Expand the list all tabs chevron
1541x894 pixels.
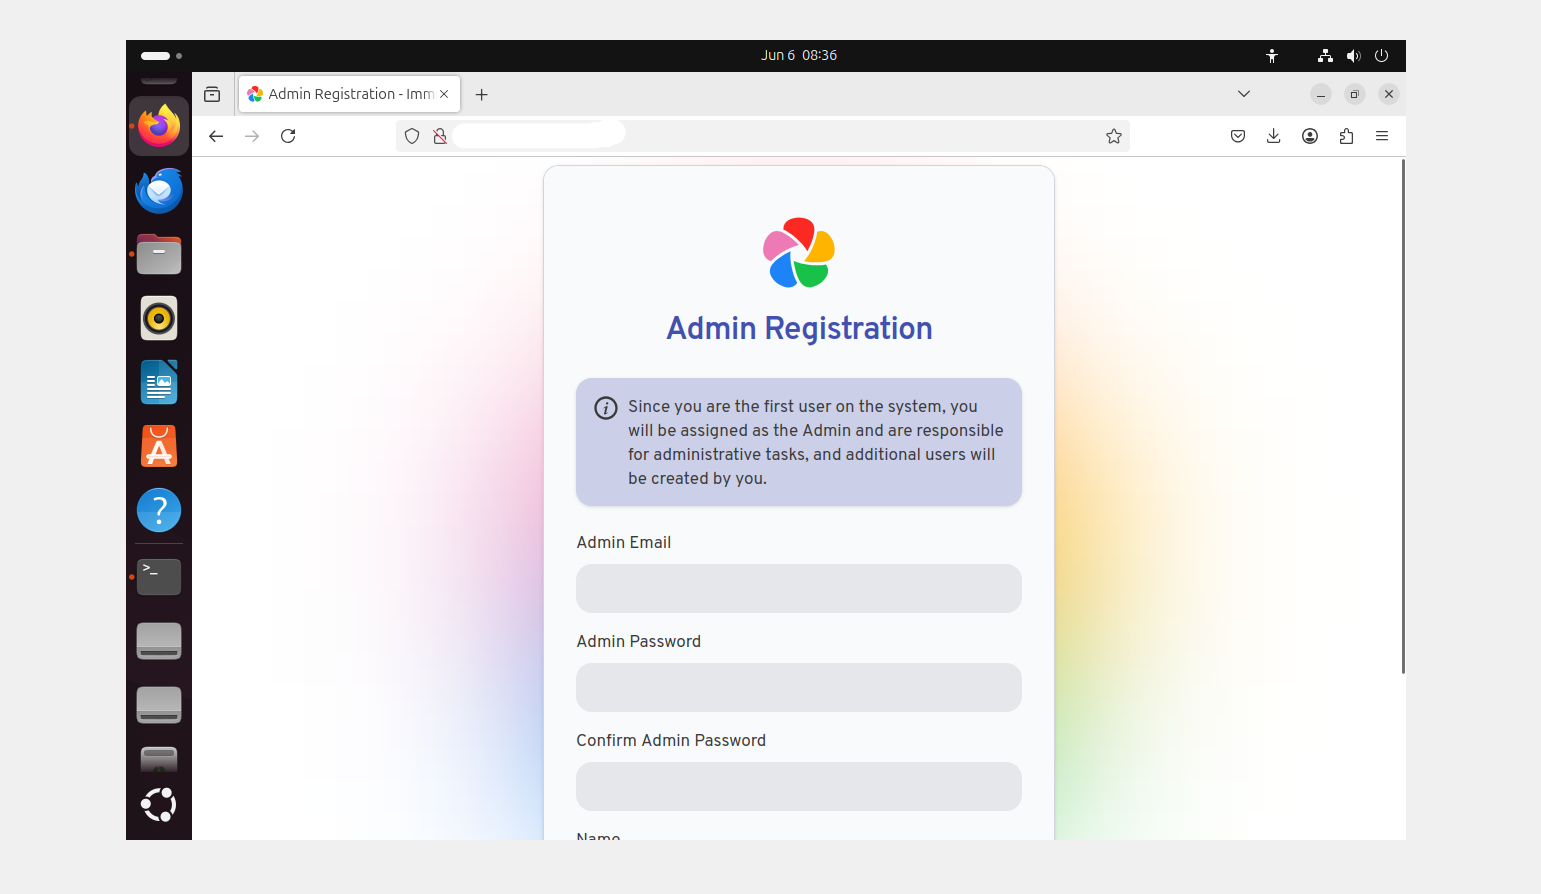coord(1244,94)
